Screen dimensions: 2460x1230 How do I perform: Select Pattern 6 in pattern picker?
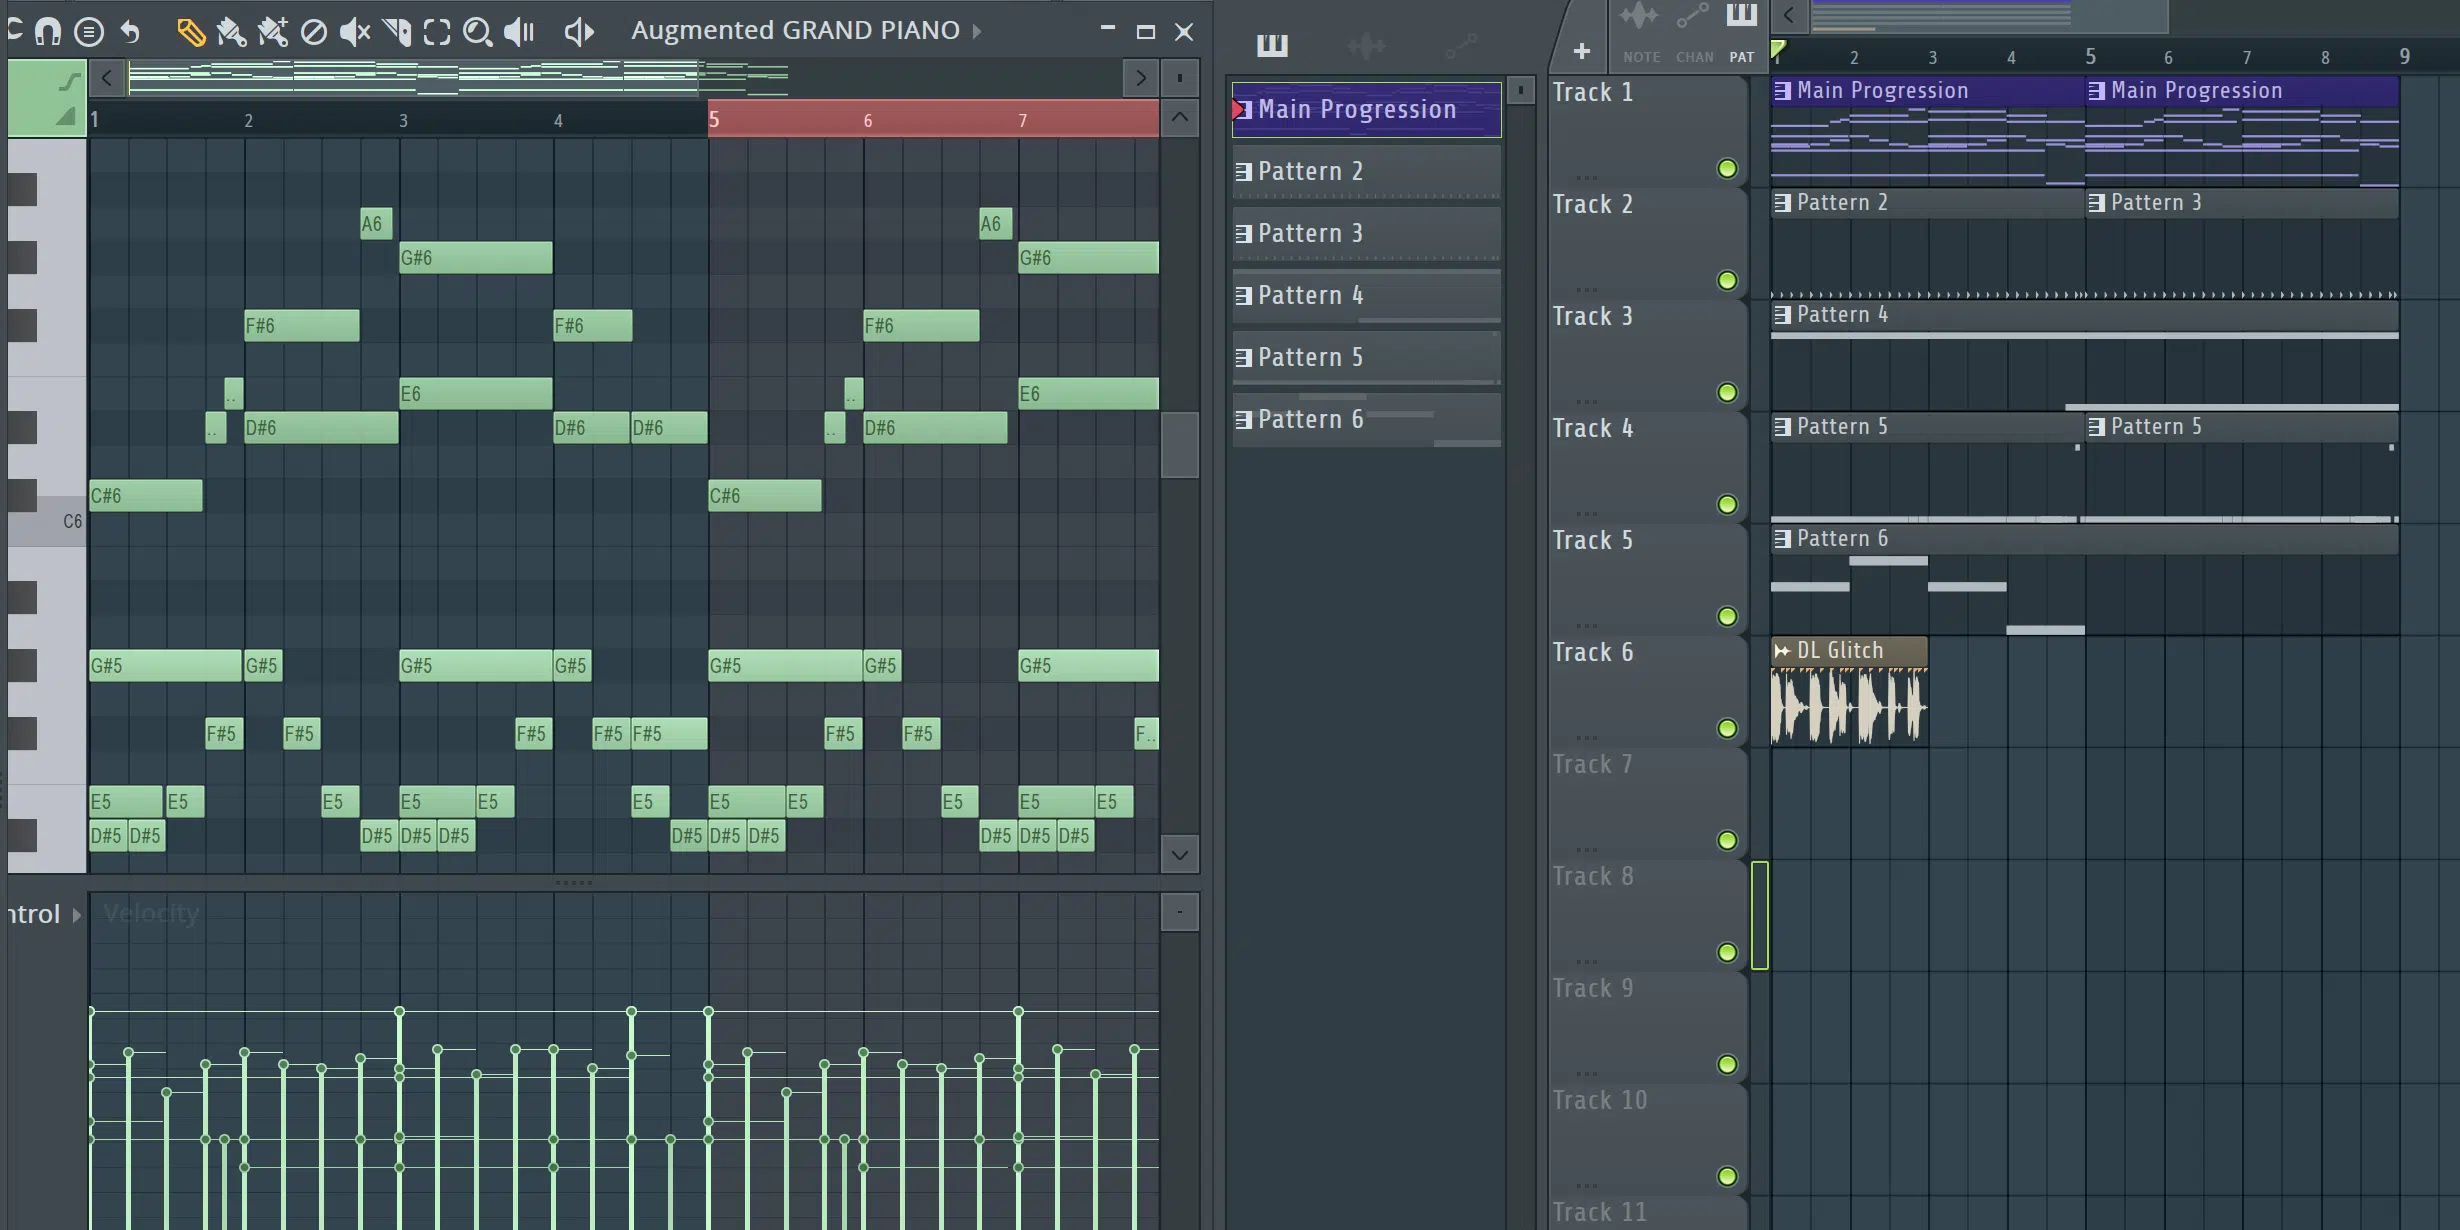[1366, 420]
